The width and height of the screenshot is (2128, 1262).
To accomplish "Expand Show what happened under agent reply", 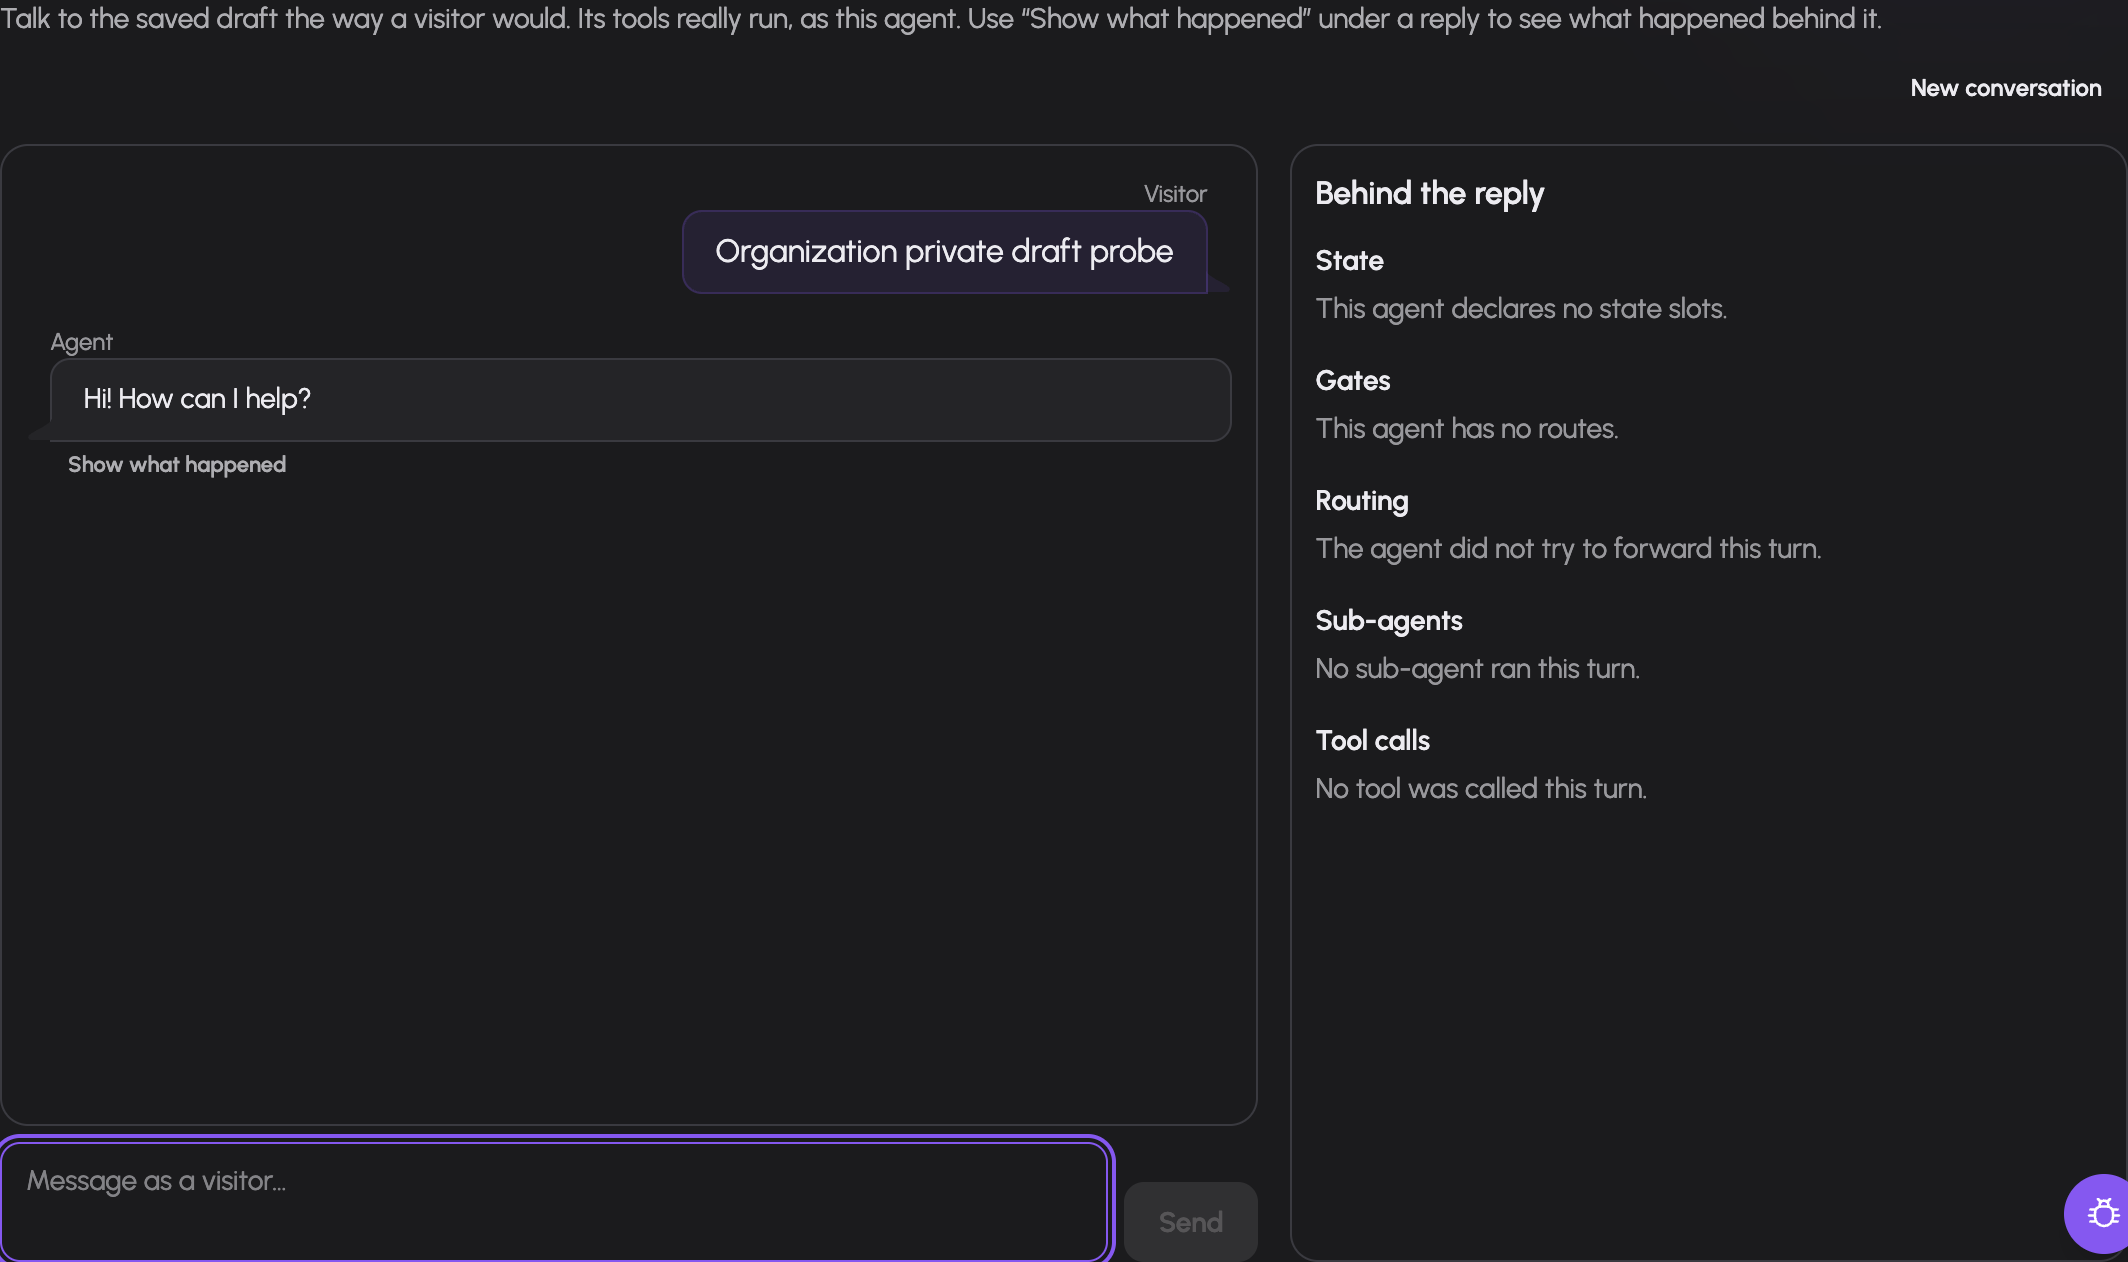I will (x=177, y=465).
